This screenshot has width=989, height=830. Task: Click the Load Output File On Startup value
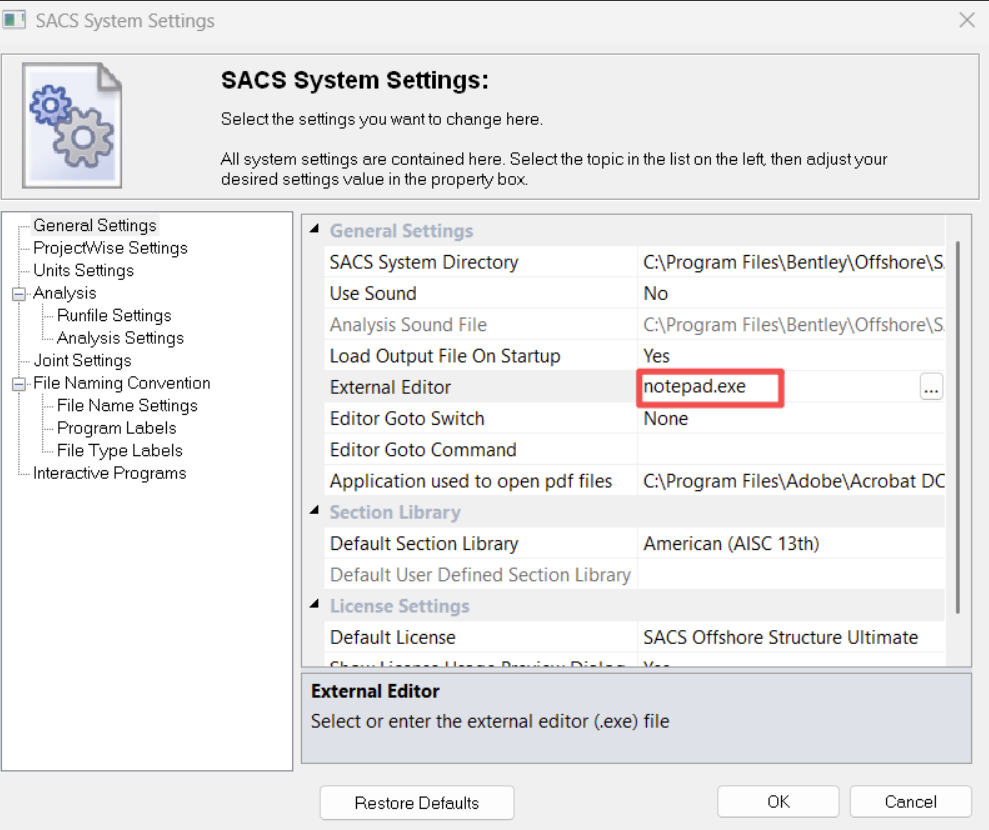pos(790,356)
